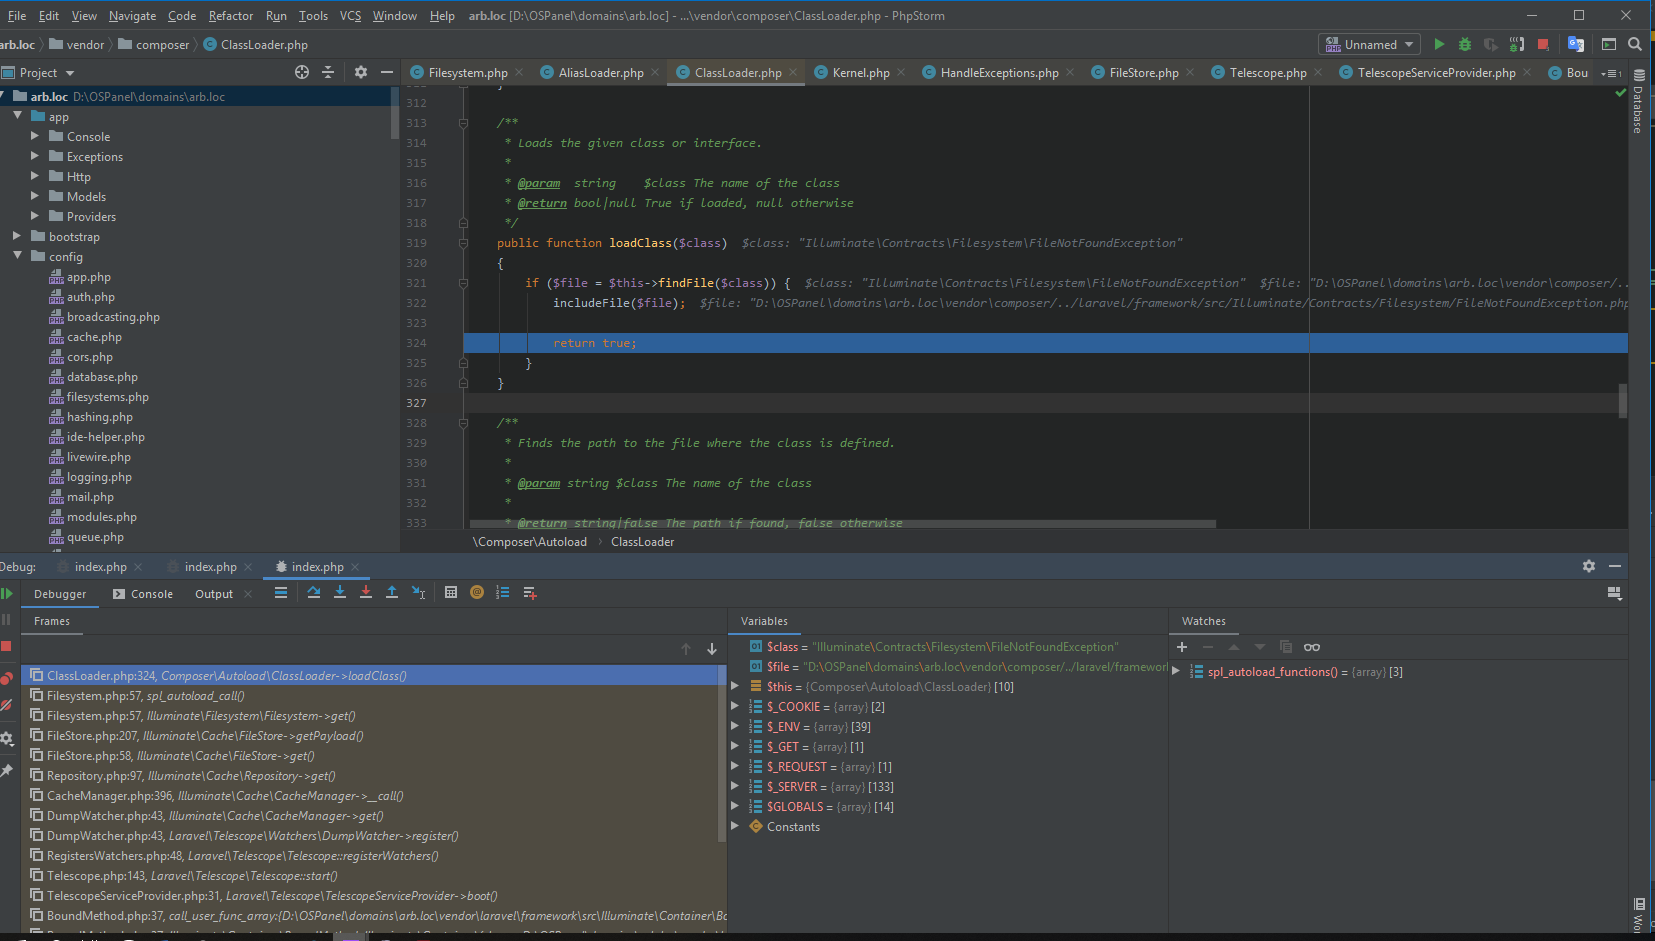
Task: Click the Search Everywhere magnifier icon
Action: click(1635, 45)
